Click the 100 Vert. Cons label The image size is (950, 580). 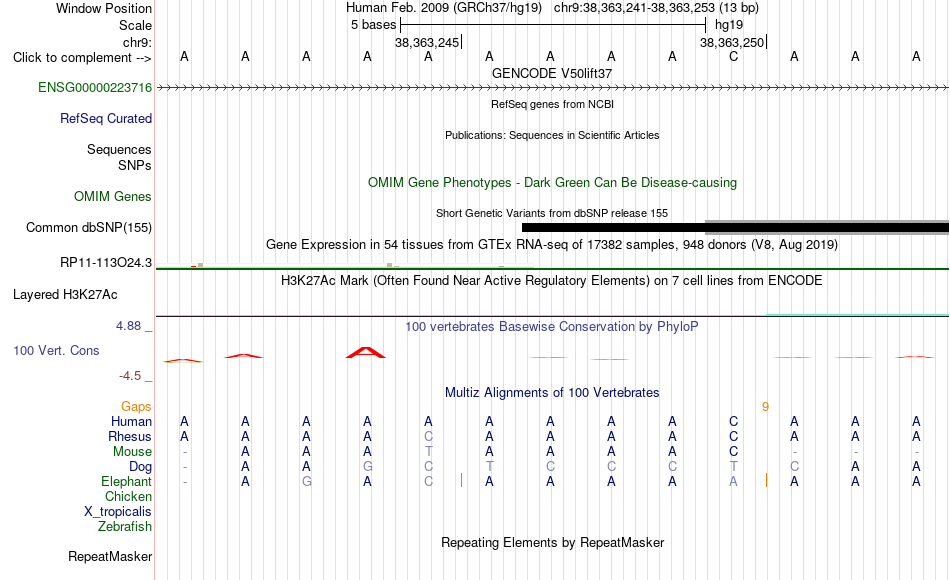click(56, 350)
